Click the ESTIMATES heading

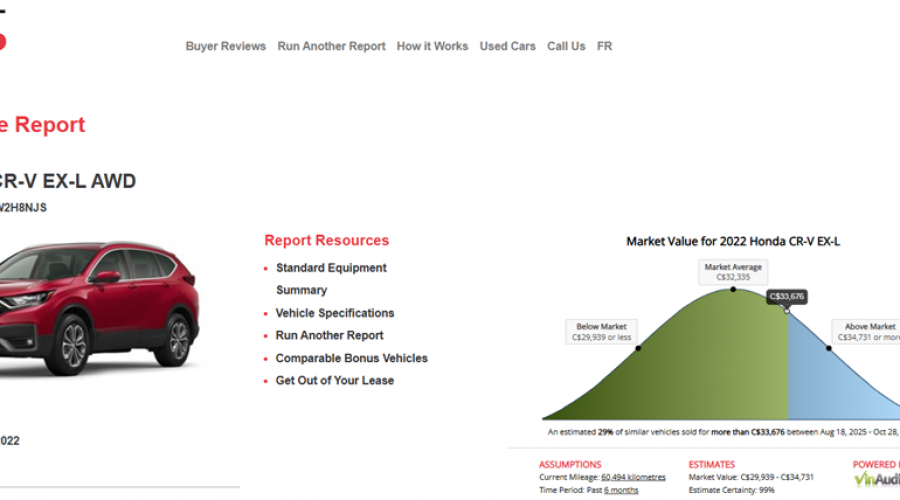coord(712,464)
